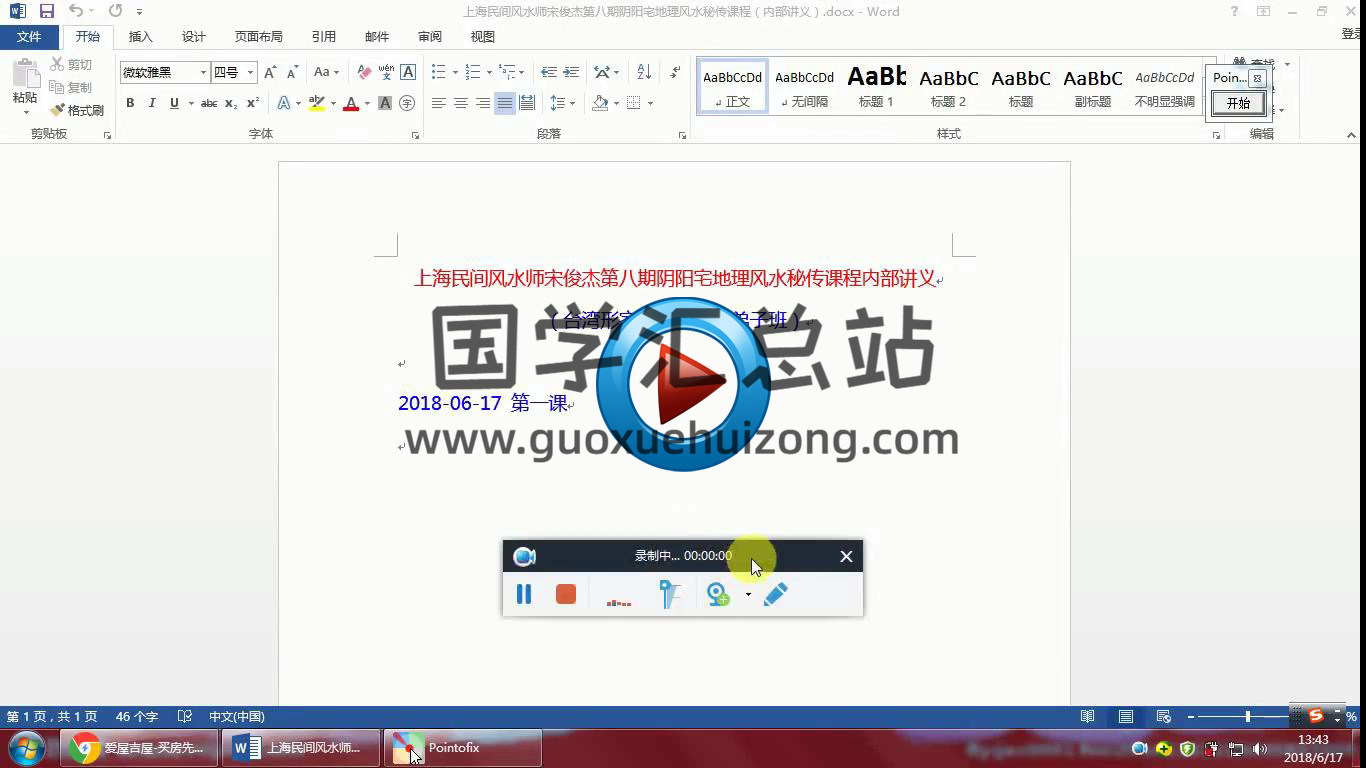This screenshot has height=768, width=1366.
Task: Switch to the 设计 (Design) tab
Action: 194,37
